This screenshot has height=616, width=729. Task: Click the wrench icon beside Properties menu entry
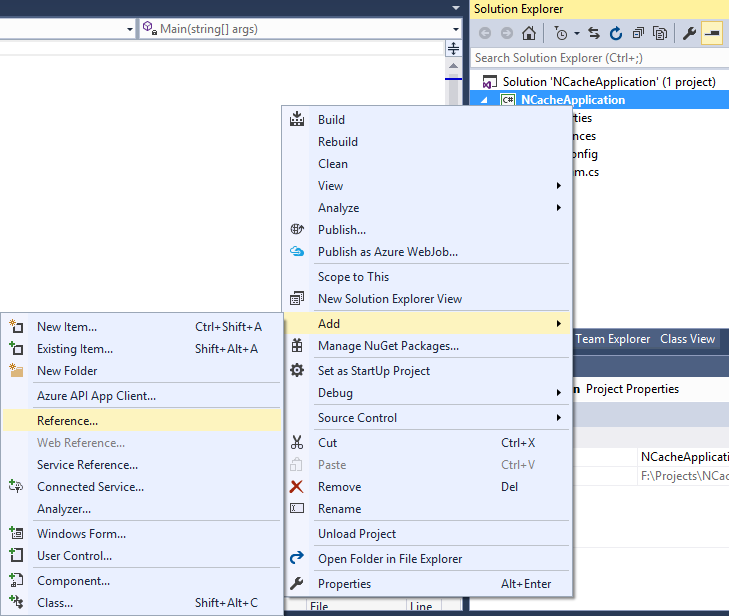click(297, 583)
